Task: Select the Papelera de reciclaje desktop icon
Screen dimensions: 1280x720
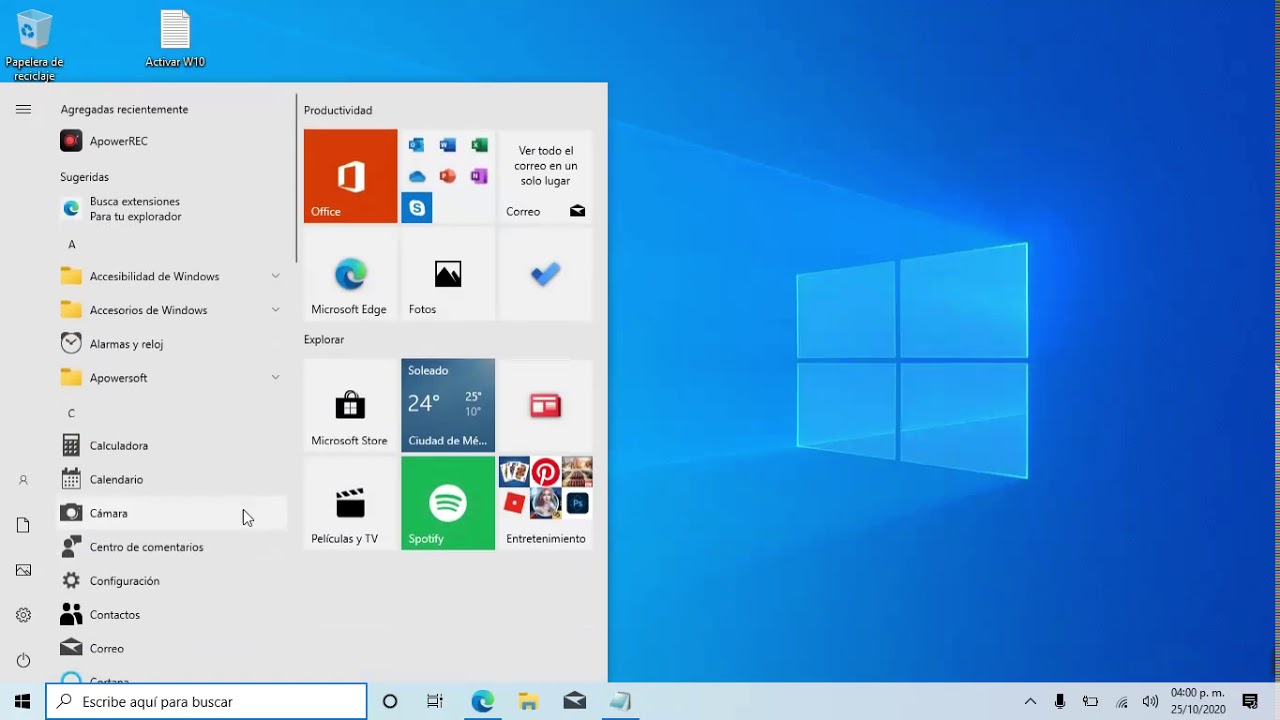Action: coord(34,46)
